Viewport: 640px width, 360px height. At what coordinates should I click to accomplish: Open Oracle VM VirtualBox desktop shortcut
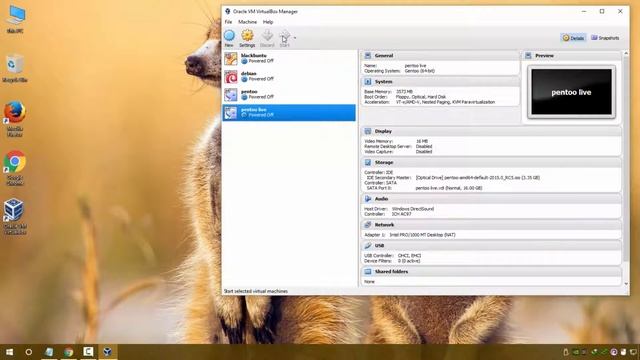tap(15, 216)
